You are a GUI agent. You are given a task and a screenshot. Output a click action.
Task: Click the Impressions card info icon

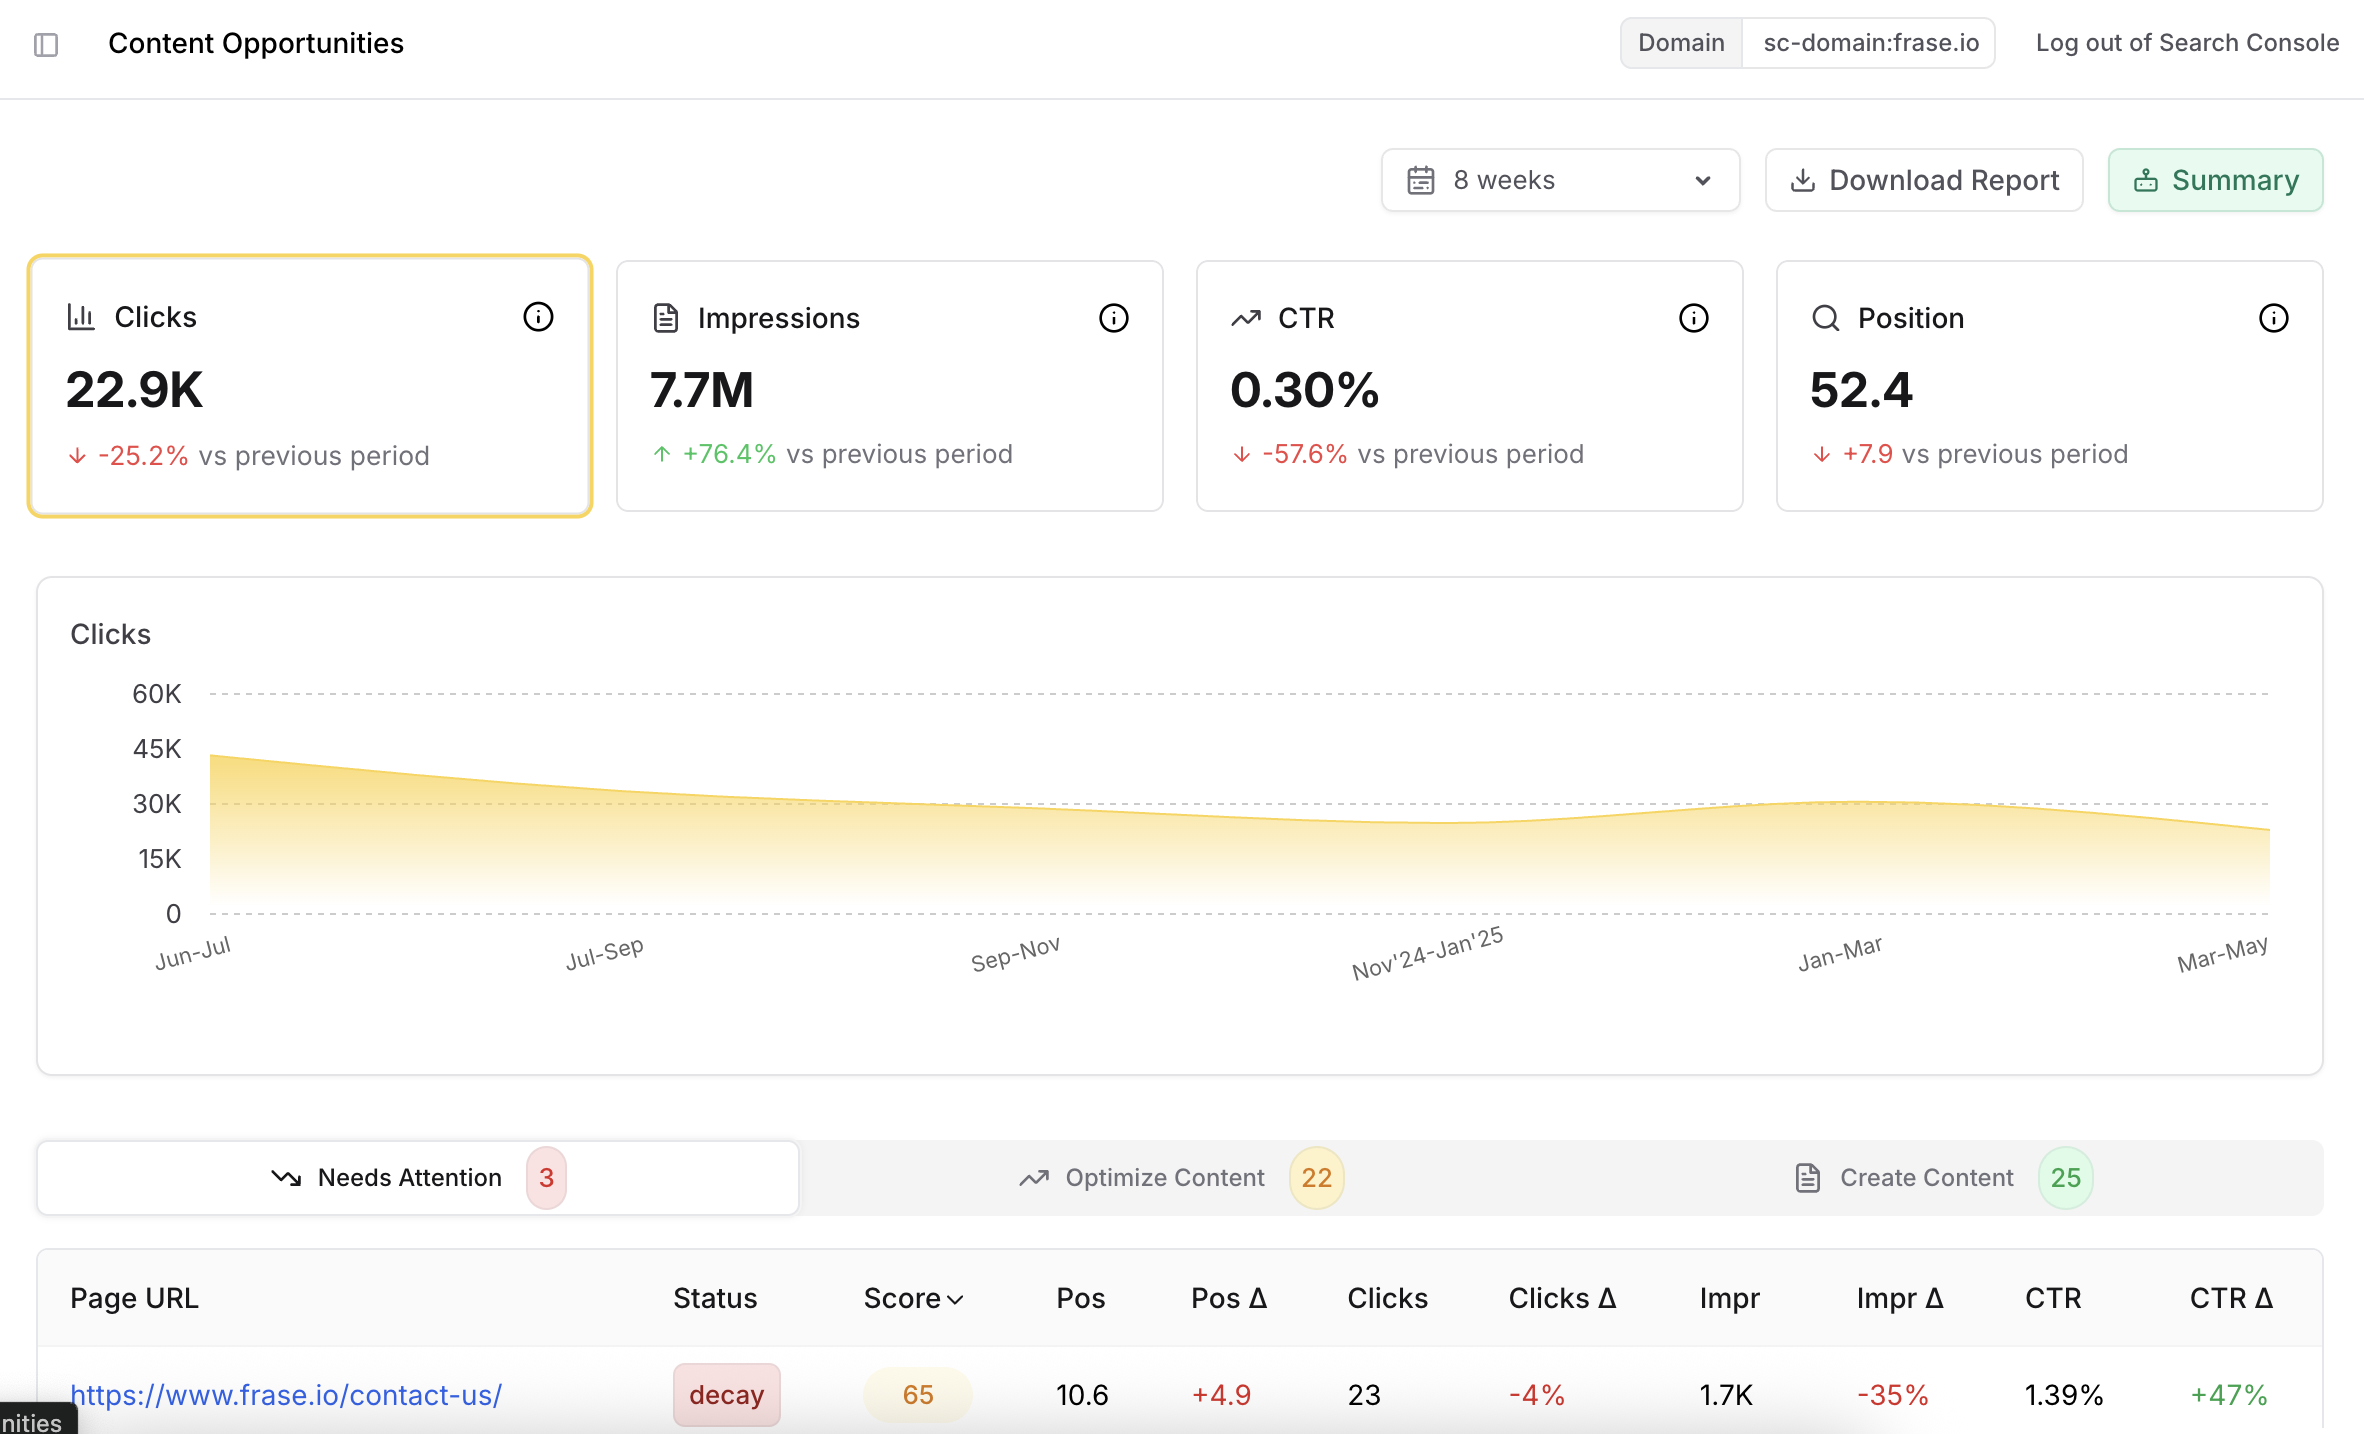pos(1113,318)
